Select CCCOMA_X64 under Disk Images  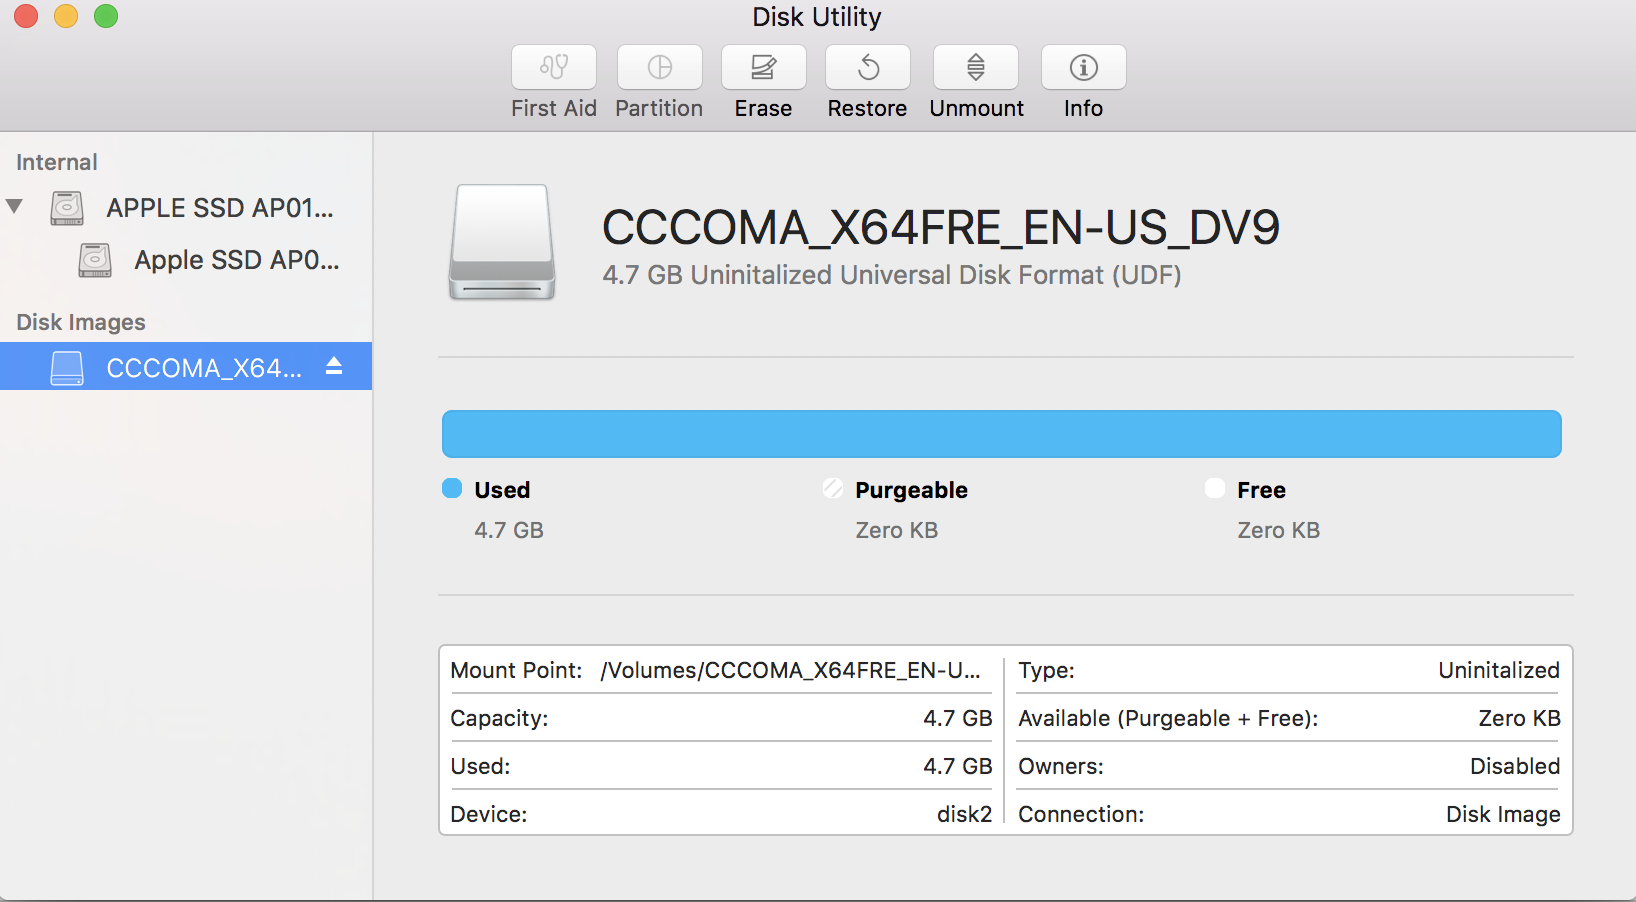(x=200, y=367)
